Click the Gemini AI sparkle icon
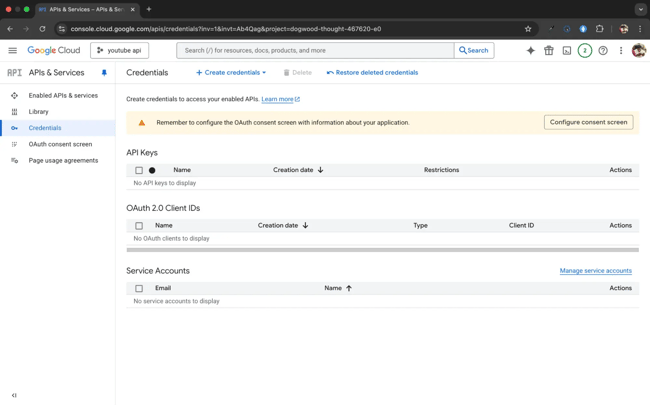 530,50
